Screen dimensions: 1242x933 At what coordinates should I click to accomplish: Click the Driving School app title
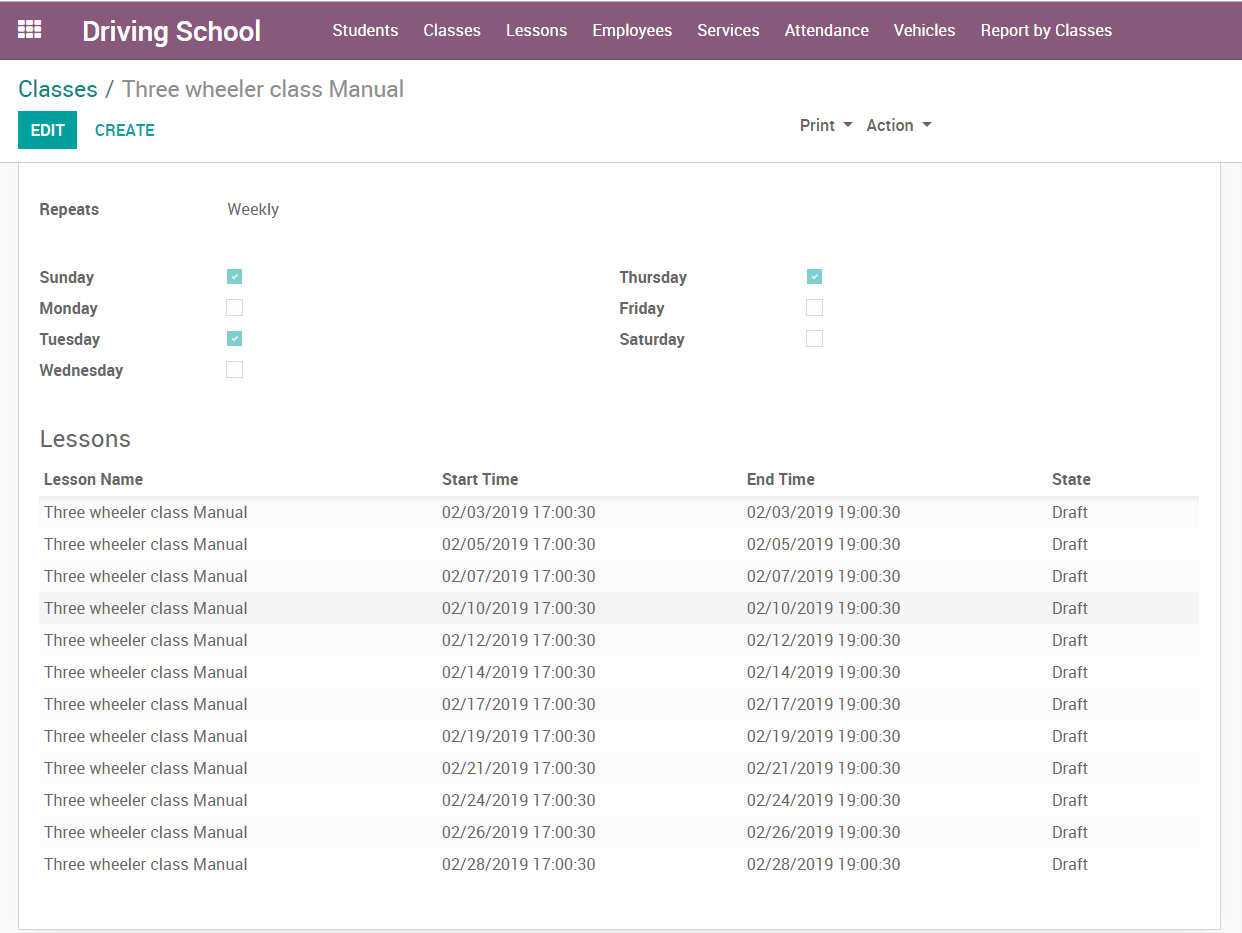[x=171, y=31]
